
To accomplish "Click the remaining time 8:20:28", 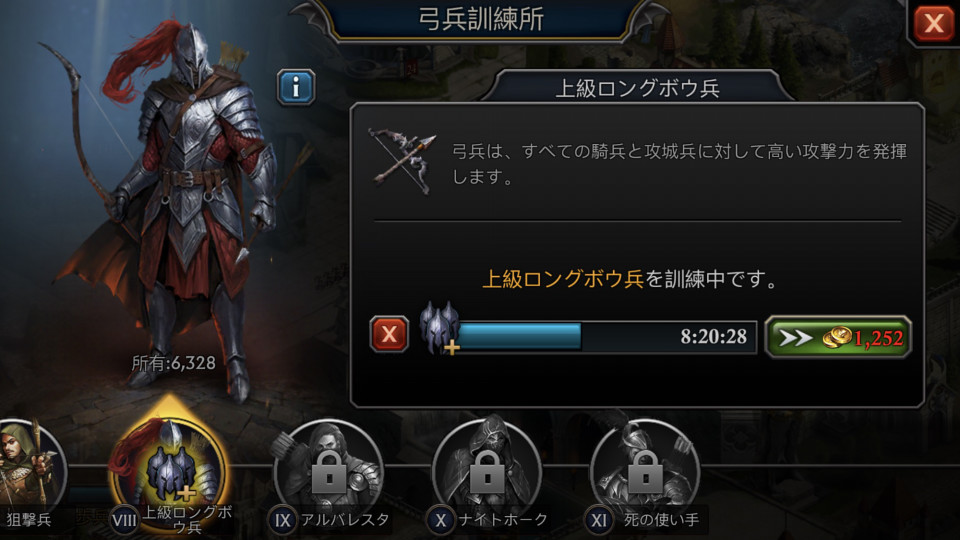I will click(713, 336).
